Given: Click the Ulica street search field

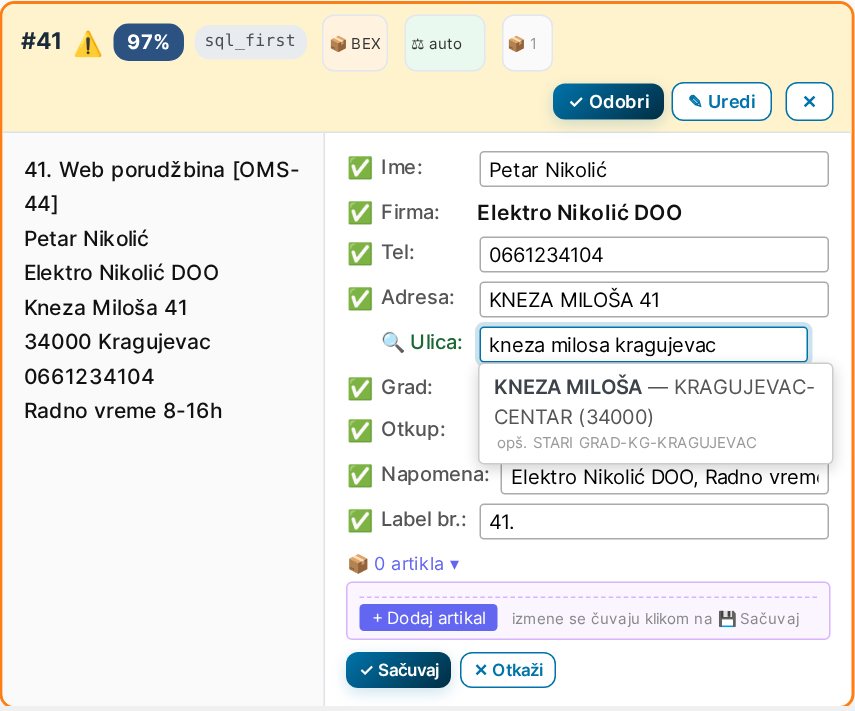Looking at the screenshot, I should point(643,345).
